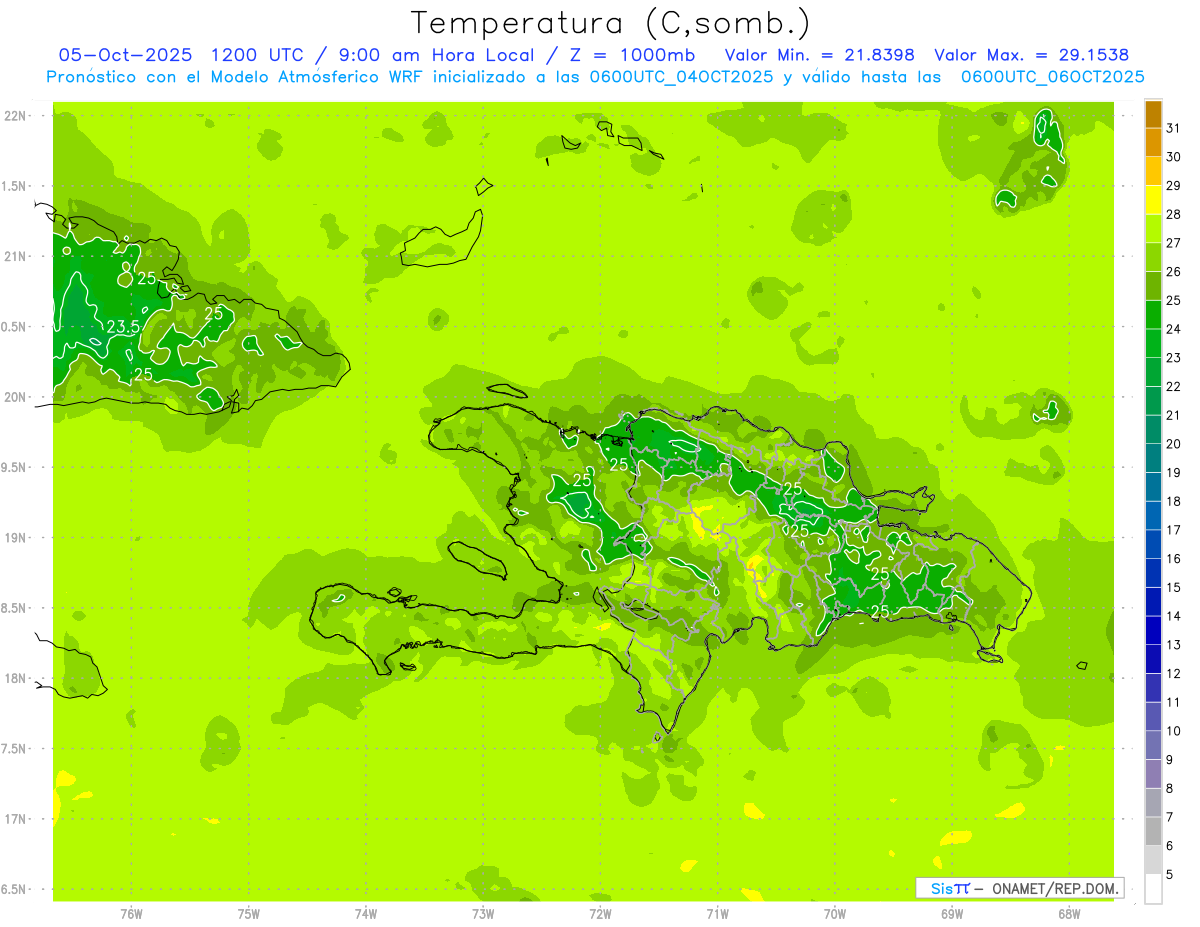Click the 23.5 contour label over Cuba

[x=122, y=327]
